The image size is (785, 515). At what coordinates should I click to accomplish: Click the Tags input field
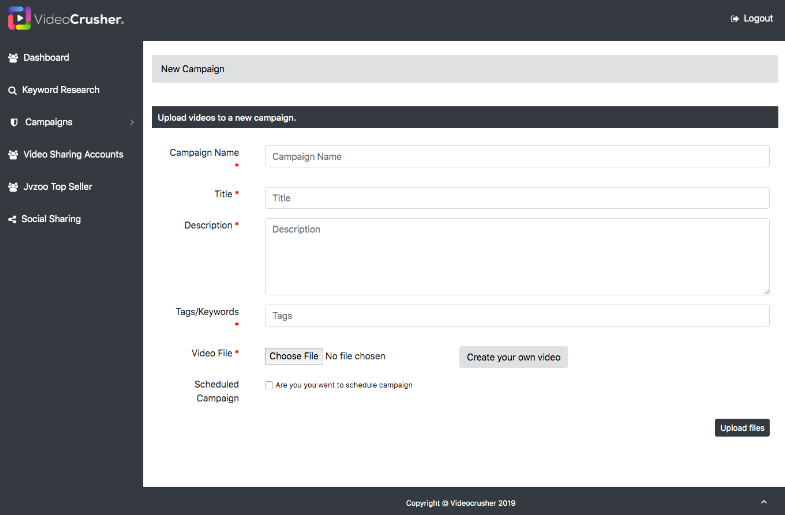pyautogui.click(x=517, y=316)
